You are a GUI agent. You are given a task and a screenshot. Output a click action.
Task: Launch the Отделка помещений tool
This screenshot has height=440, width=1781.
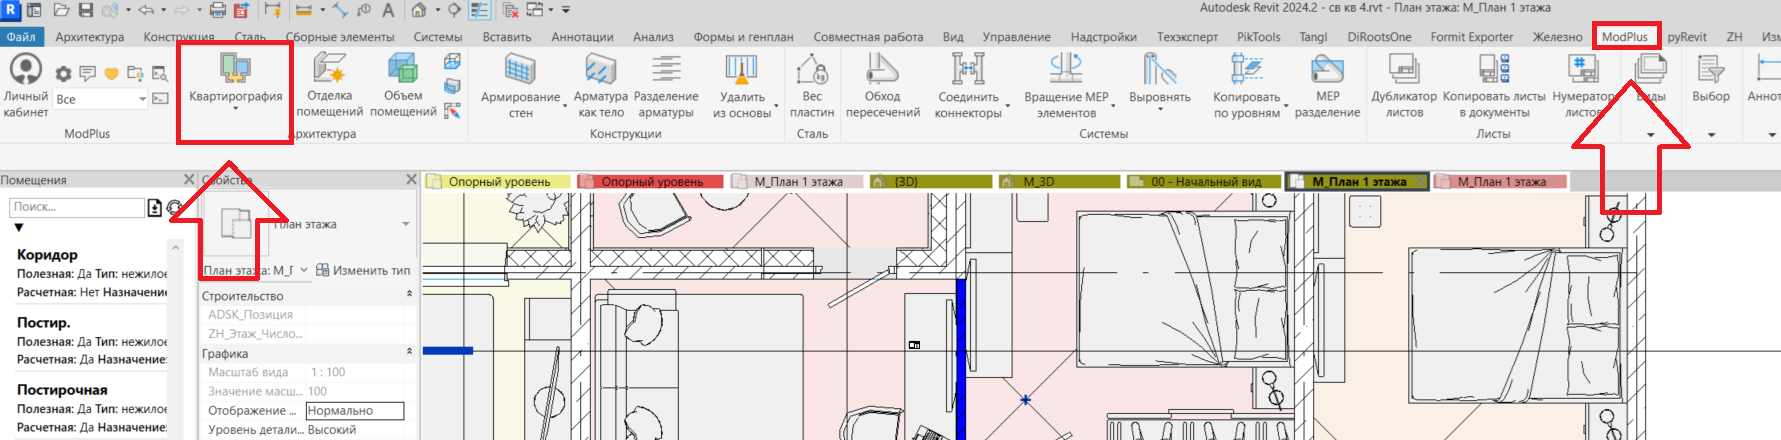[x=329, y=85]
